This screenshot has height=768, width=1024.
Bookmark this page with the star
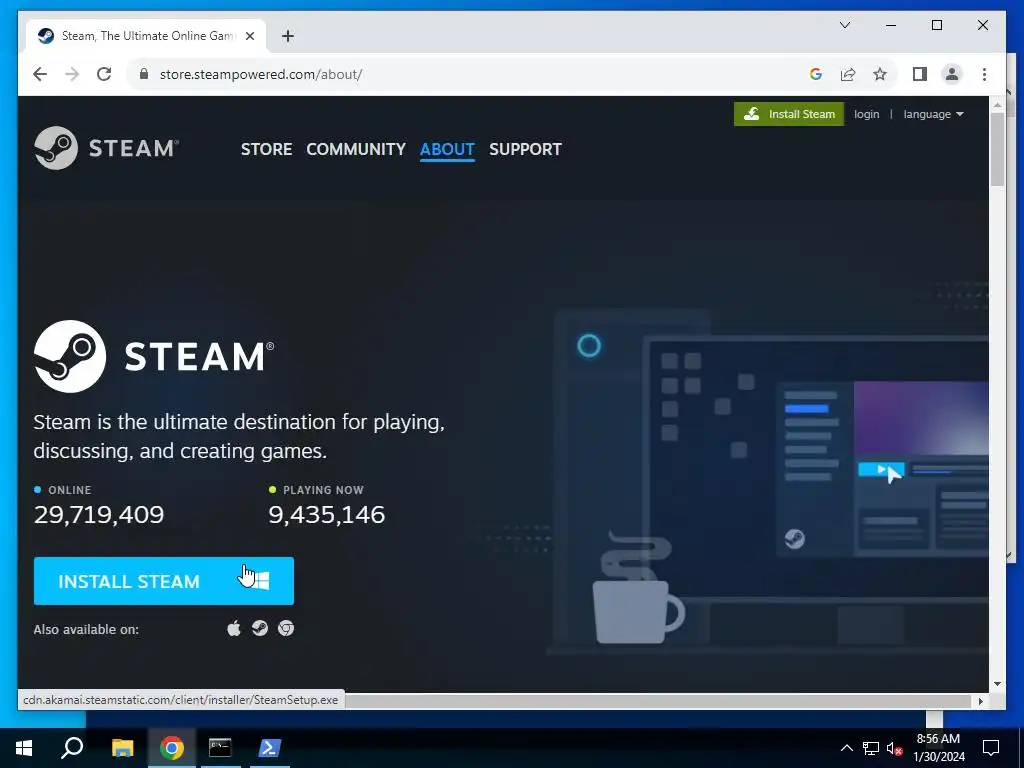click(880, 74)
